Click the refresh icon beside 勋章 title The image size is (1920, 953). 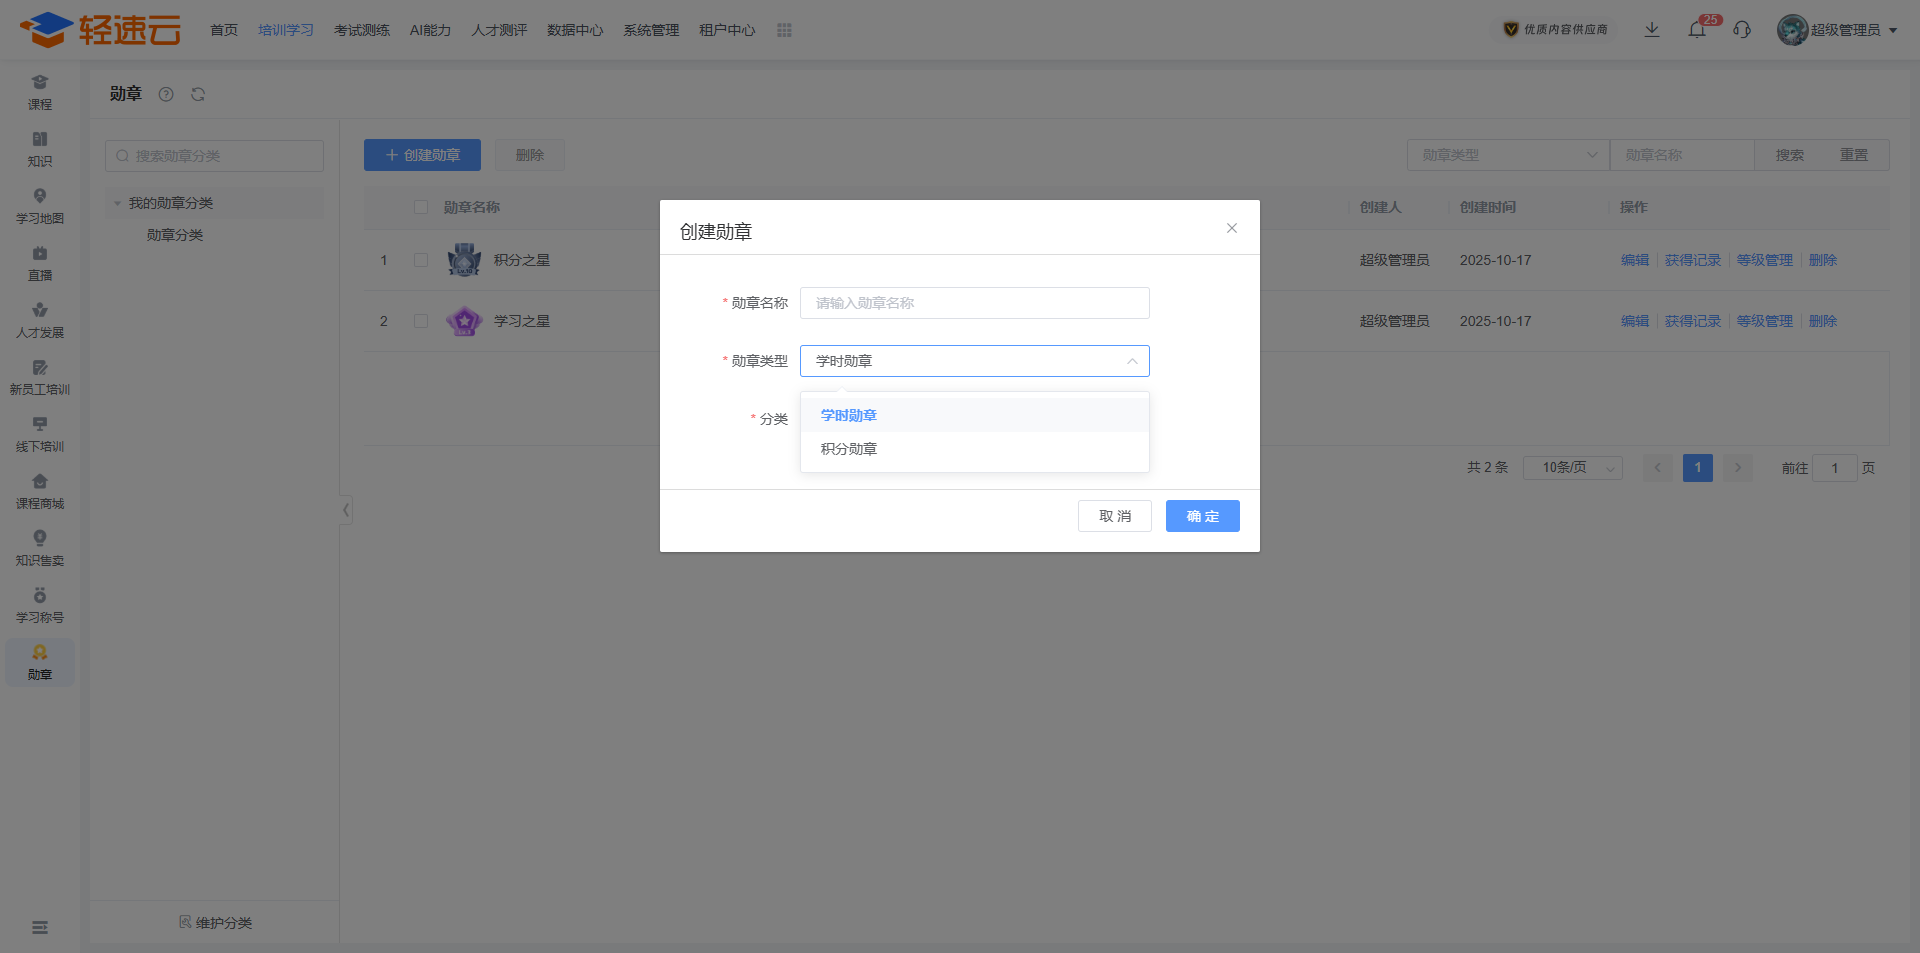point(198,94)
